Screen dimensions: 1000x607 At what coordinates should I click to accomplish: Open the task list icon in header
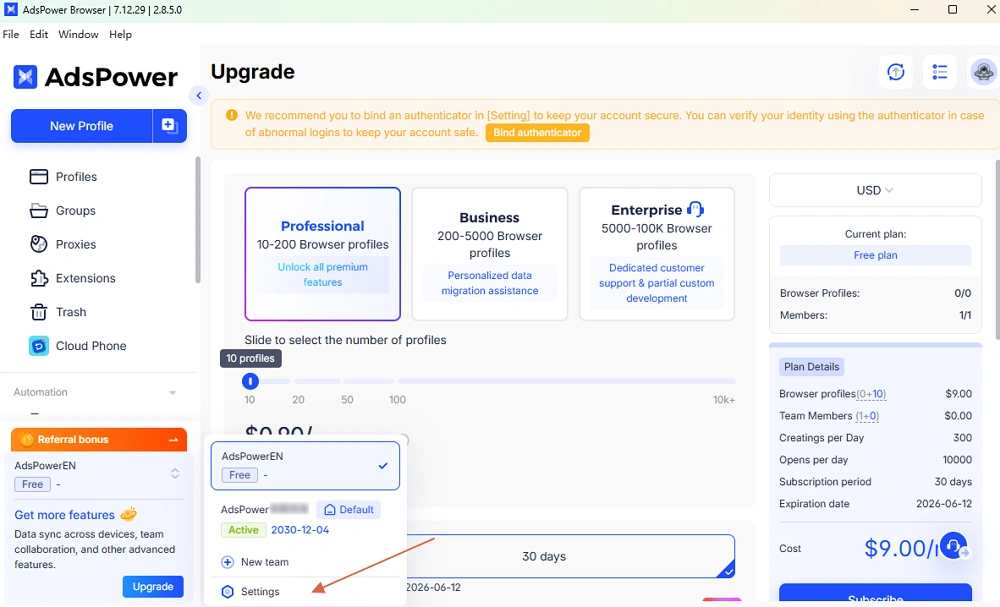(939, 72)
